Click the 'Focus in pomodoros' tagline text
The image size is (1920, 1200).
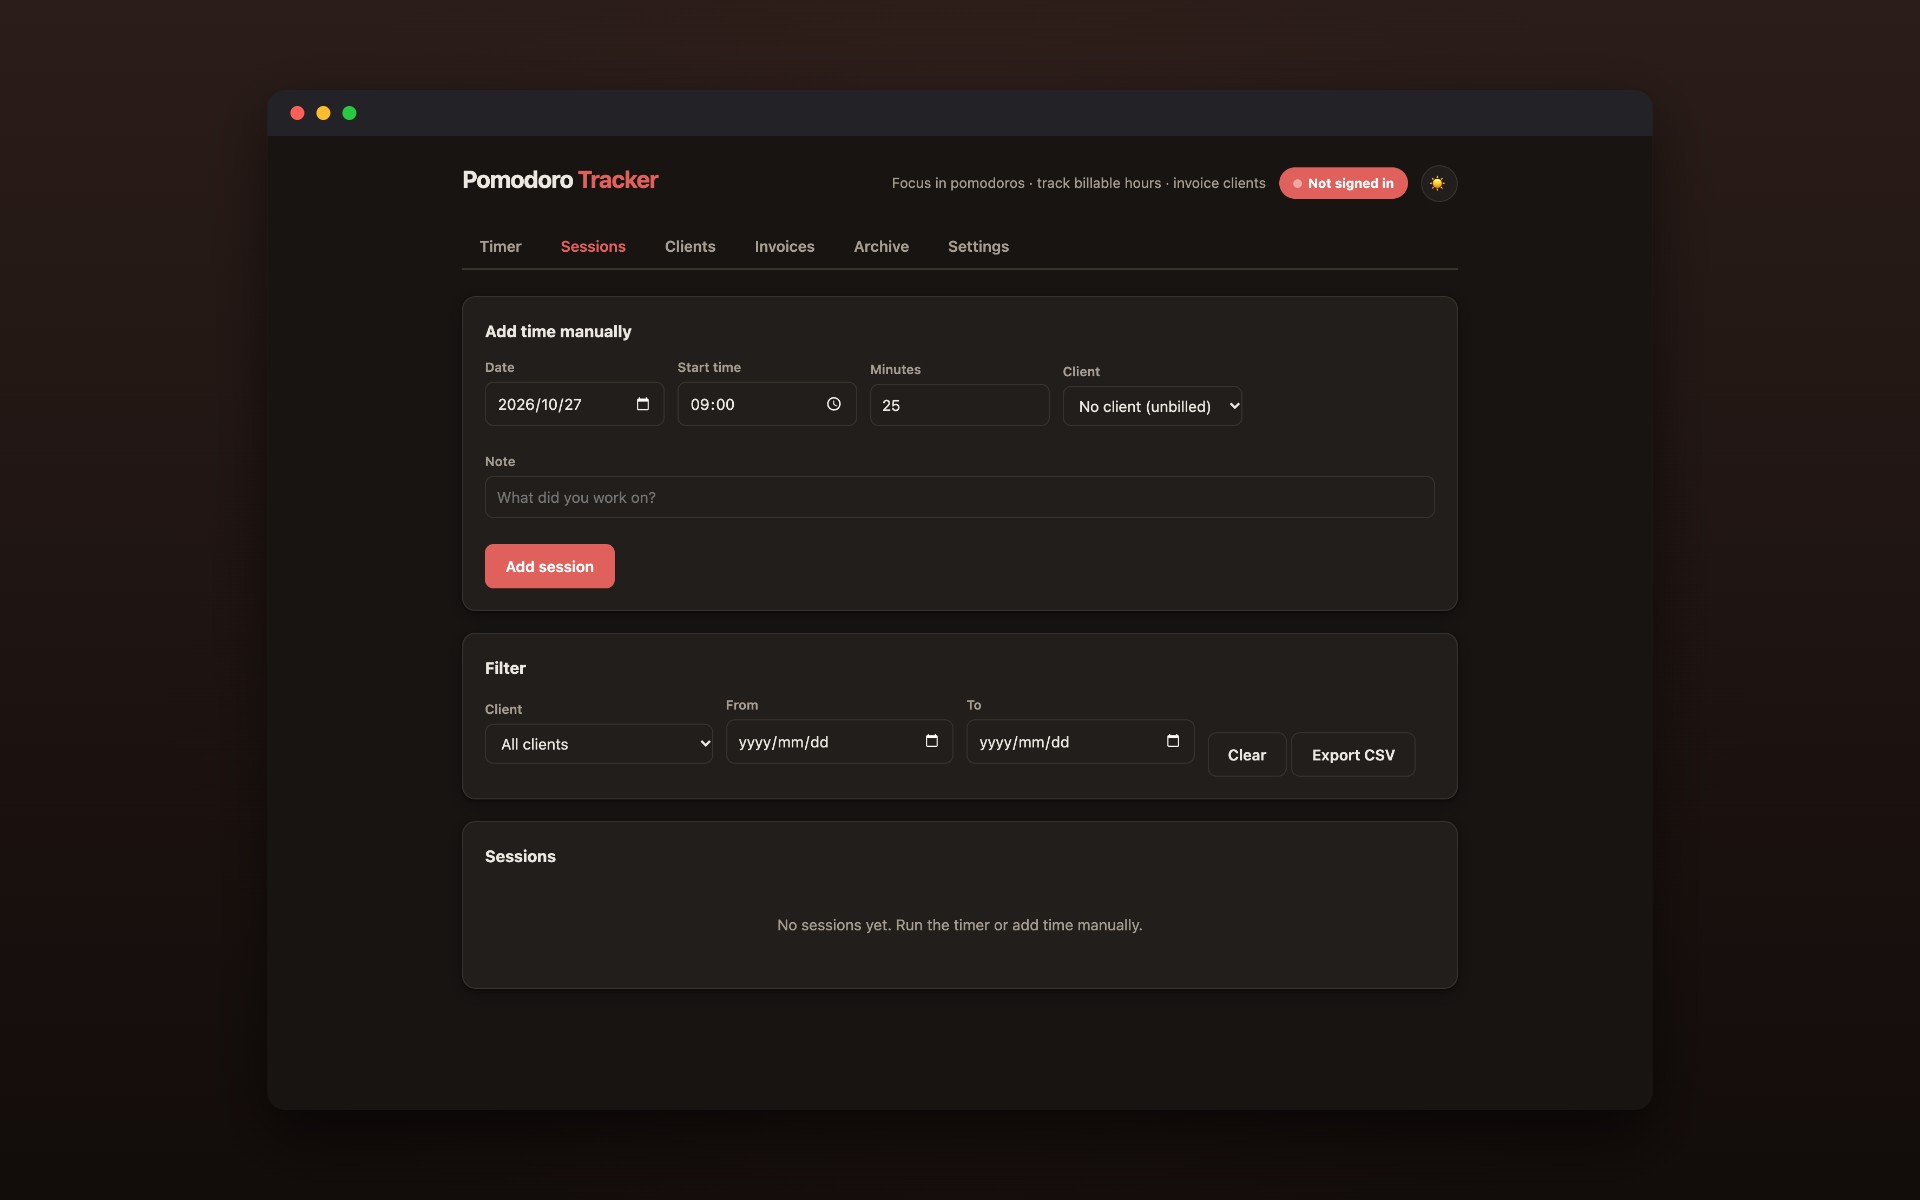(1078, 183)
